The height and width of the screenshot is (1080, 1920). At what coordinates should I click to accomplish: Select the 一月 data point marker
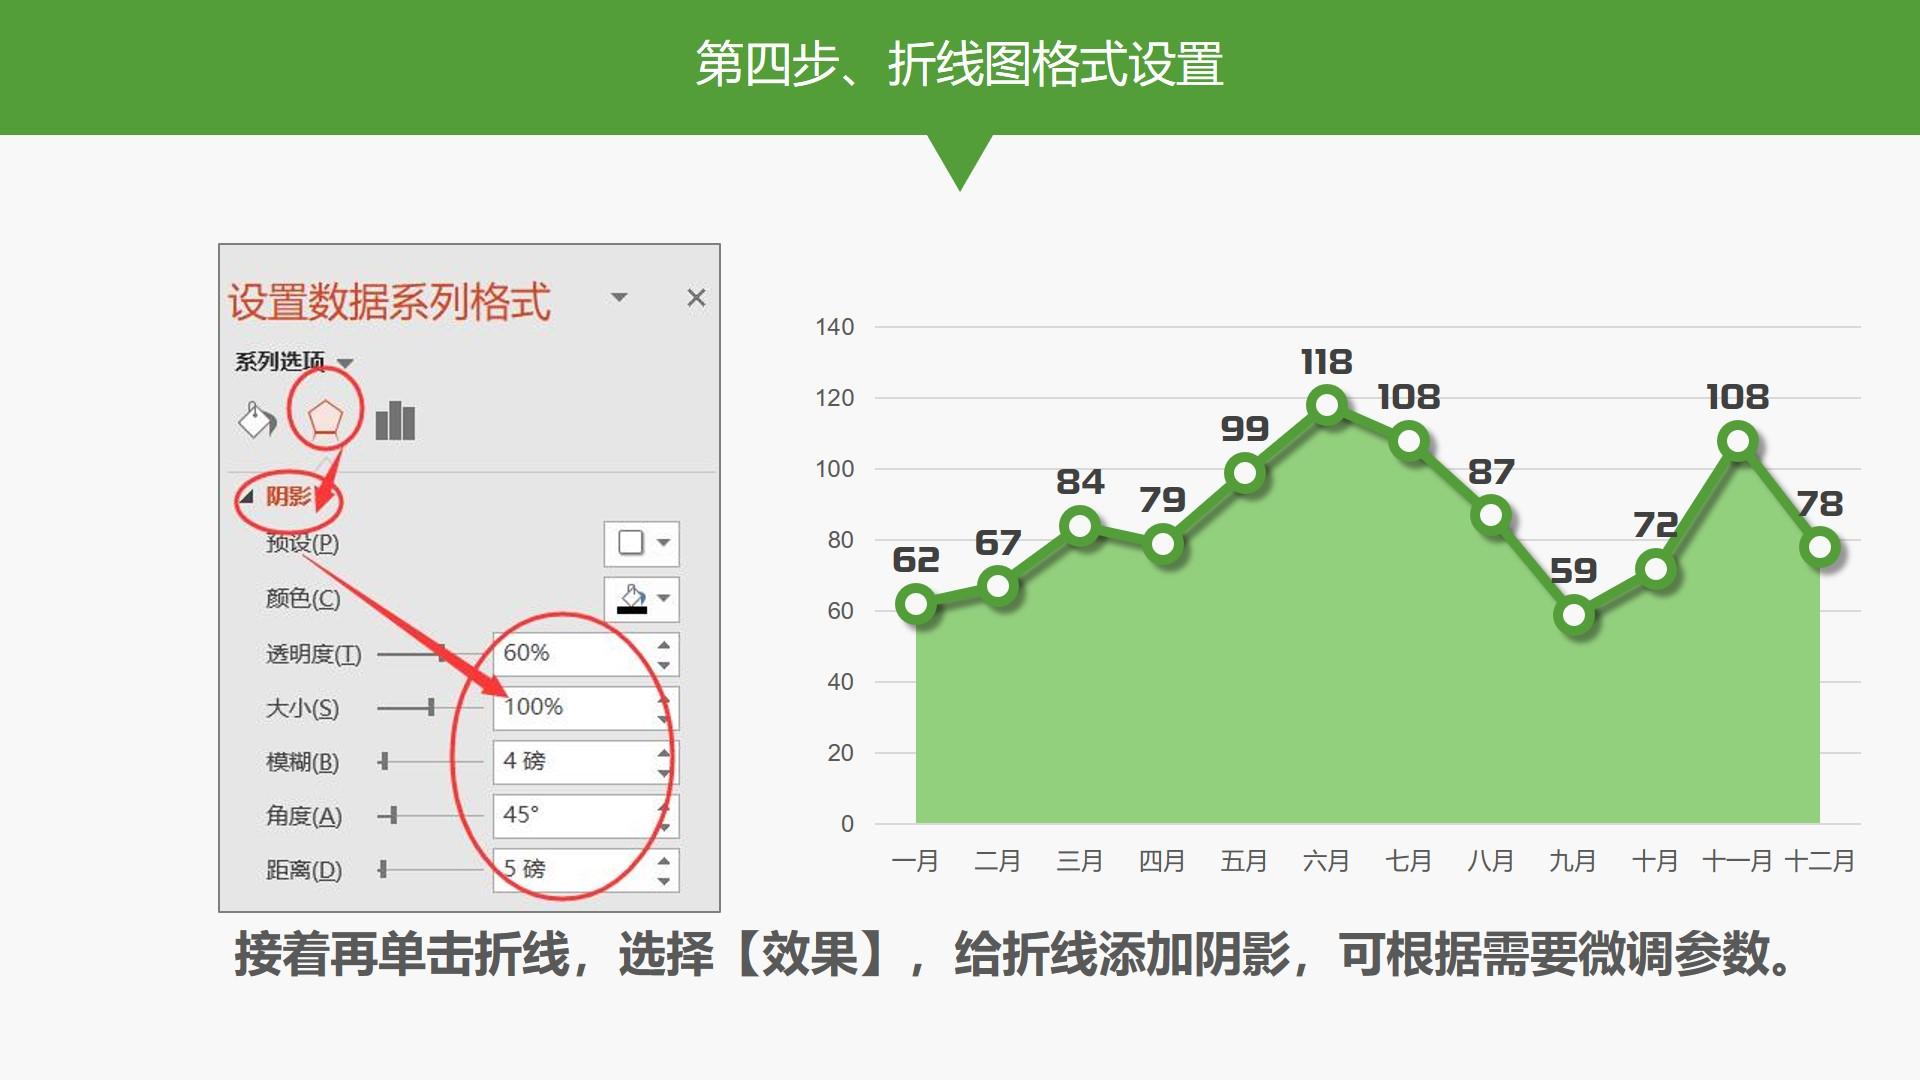[x=916, y=603]
